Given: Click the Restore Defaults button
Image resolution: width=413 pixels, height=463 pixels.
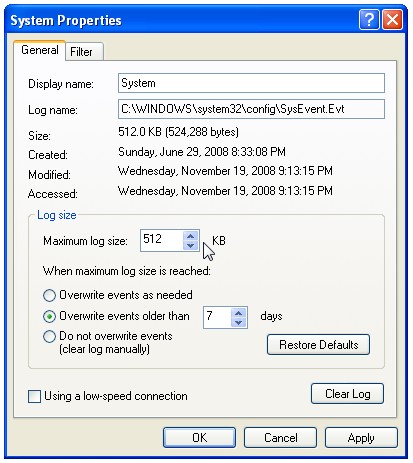Looking at the screenshot, I should click(x=318, y=345).
